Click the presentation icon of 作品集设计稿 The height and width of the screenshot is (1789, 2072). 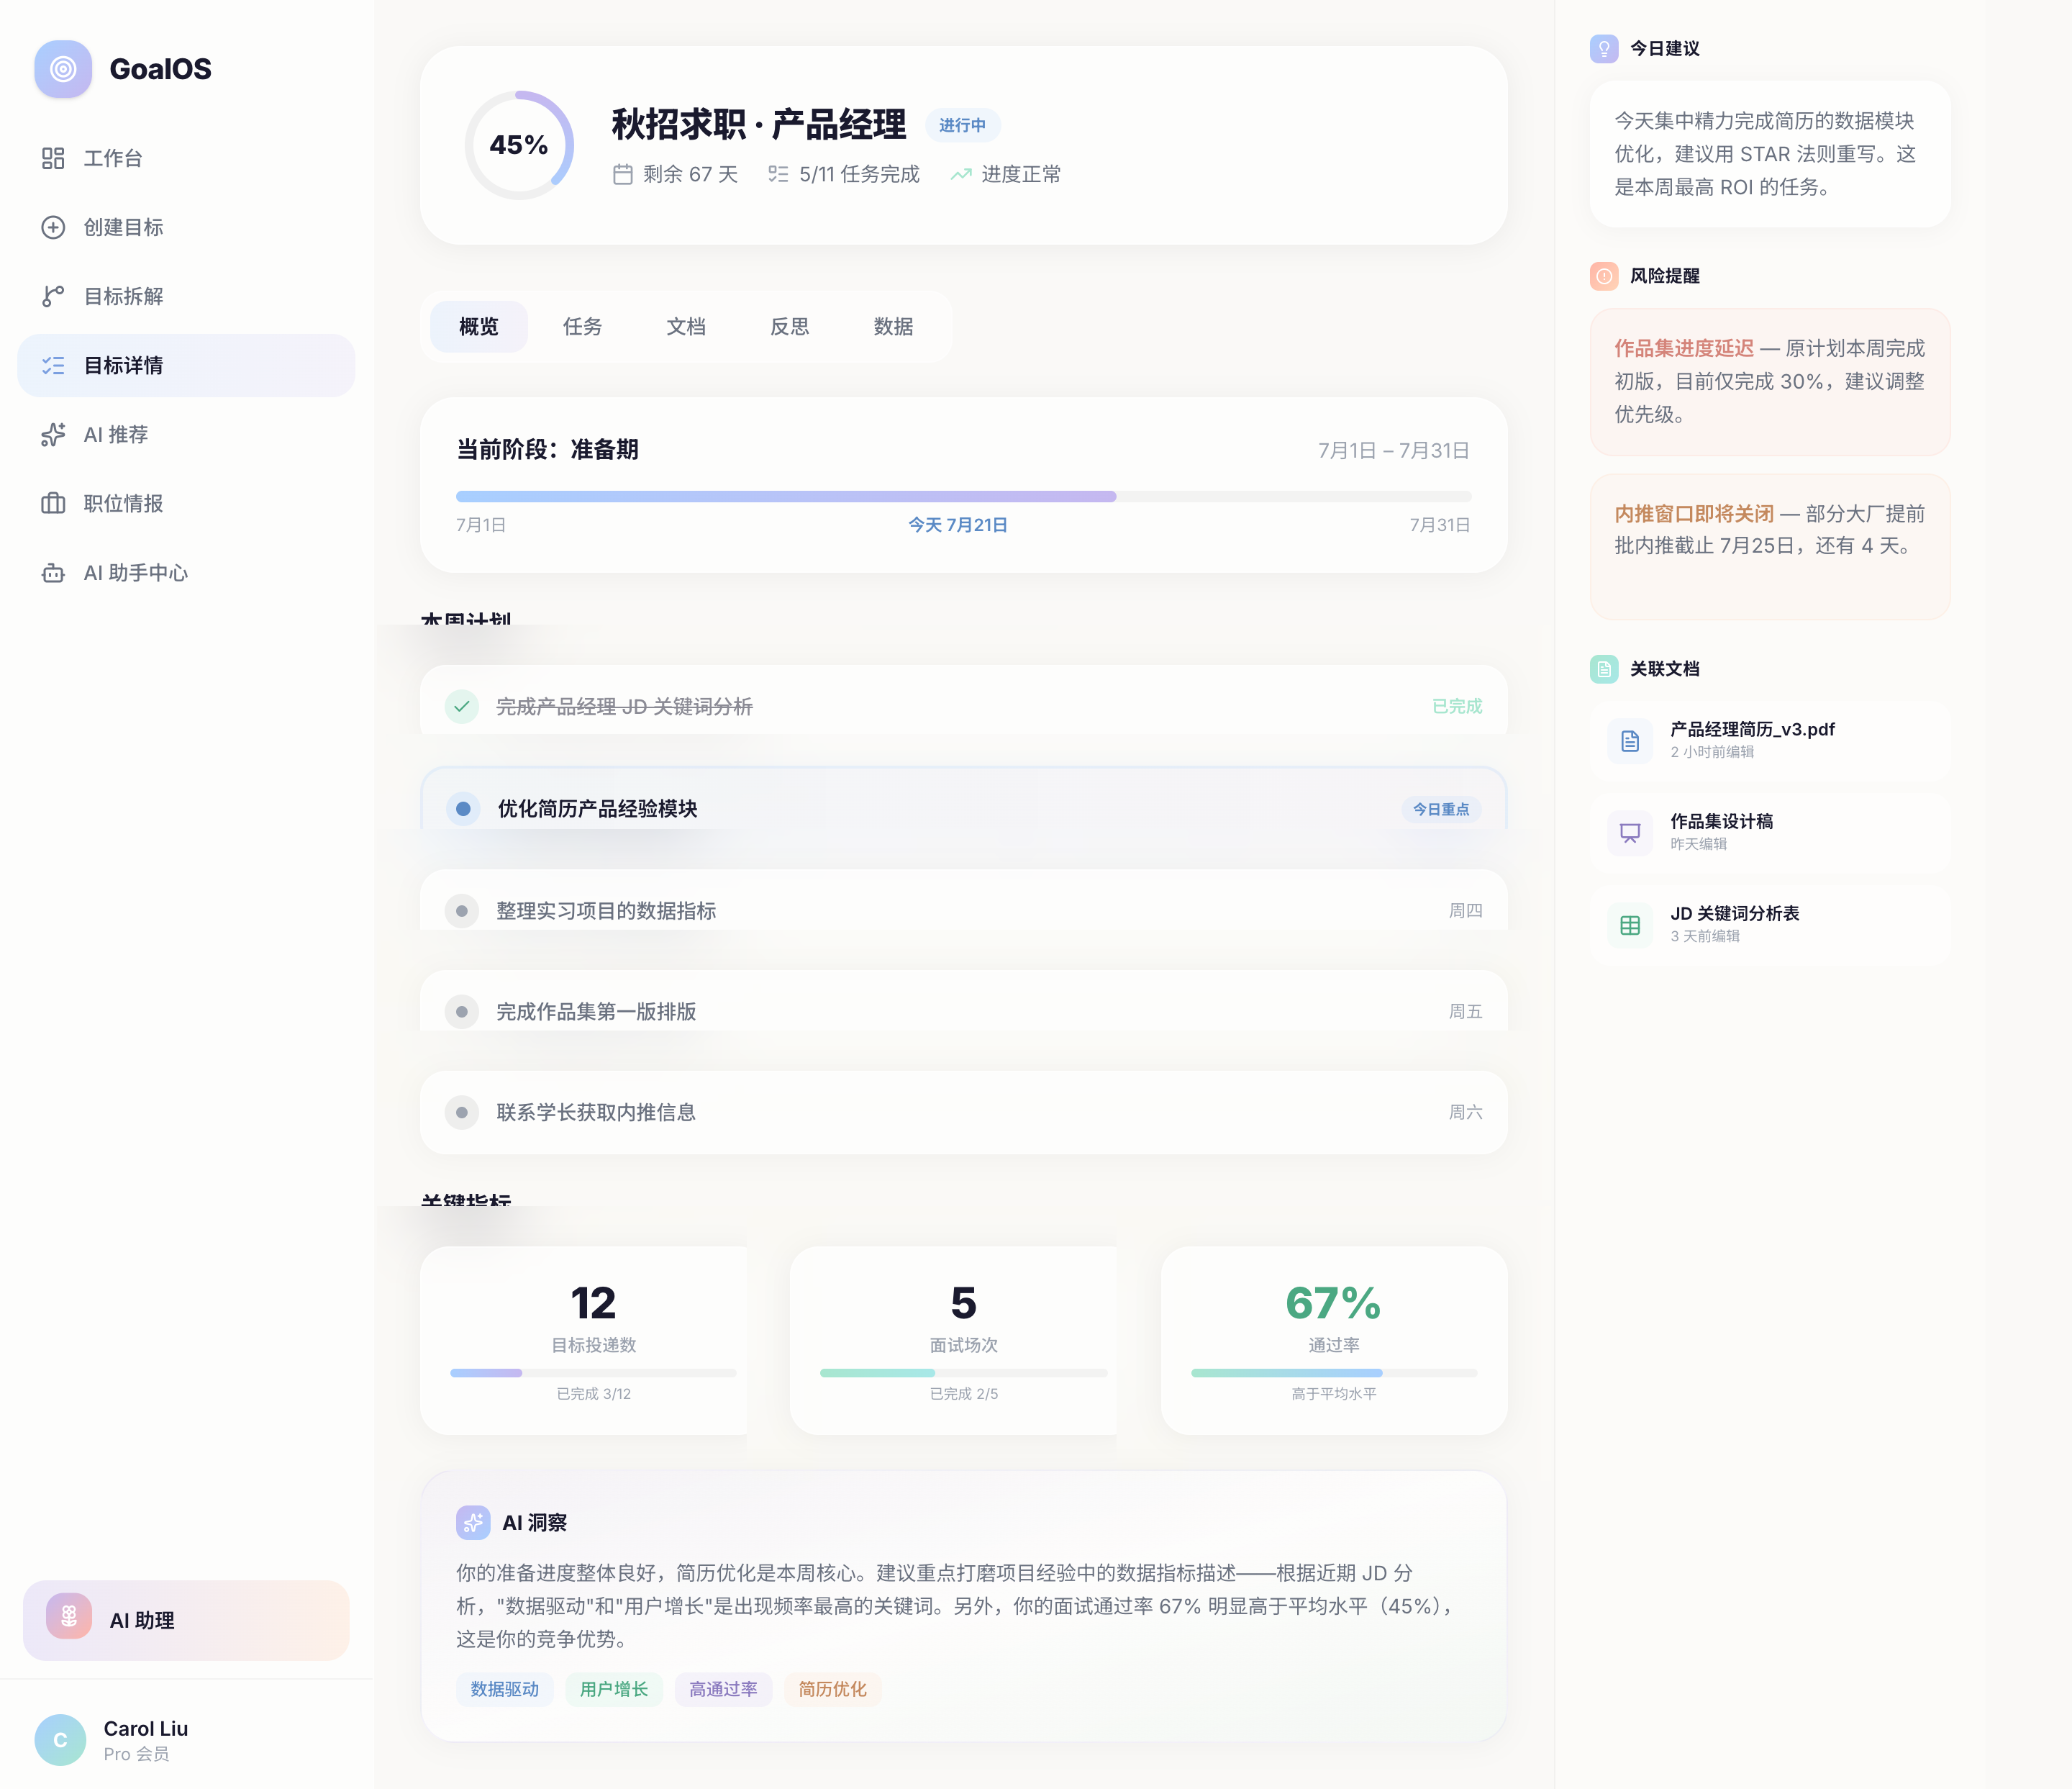click(x=1630, y=832)
